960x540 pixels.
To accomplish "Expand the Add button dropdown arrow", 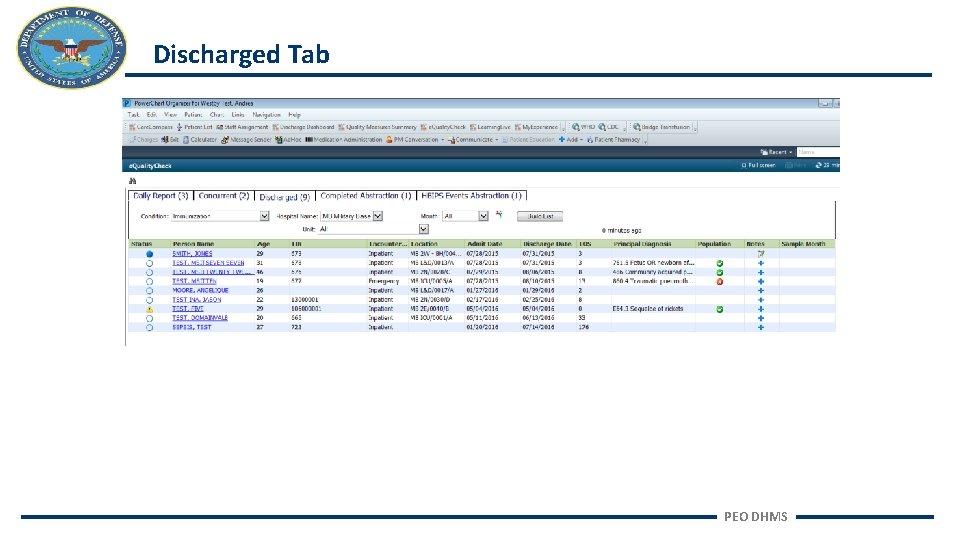I will tap(581, 140).
